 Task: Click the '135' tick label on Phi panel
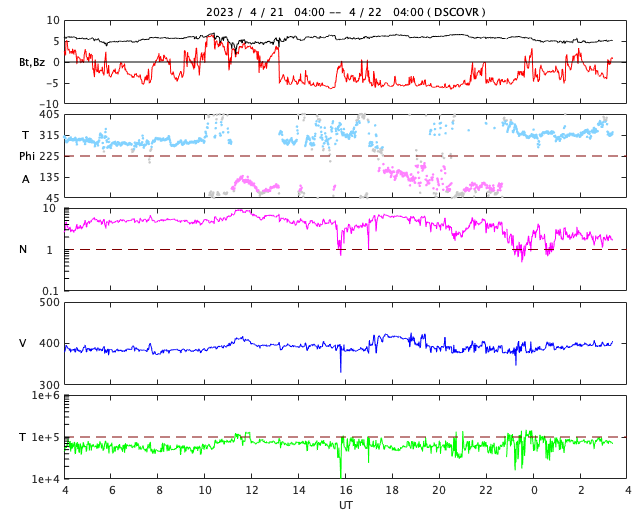pyautogui.click(x=49, y=177)
